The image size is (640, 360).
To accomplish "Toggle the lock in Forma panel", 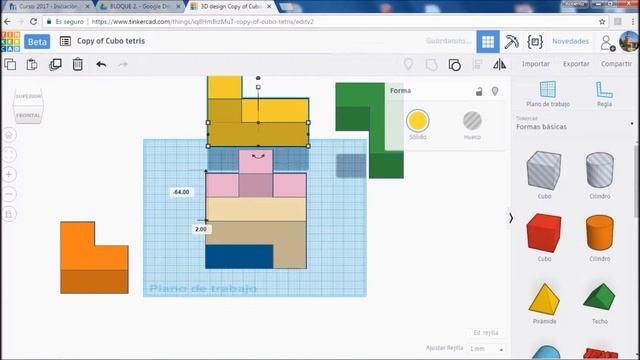I will (x=479, y=91).
